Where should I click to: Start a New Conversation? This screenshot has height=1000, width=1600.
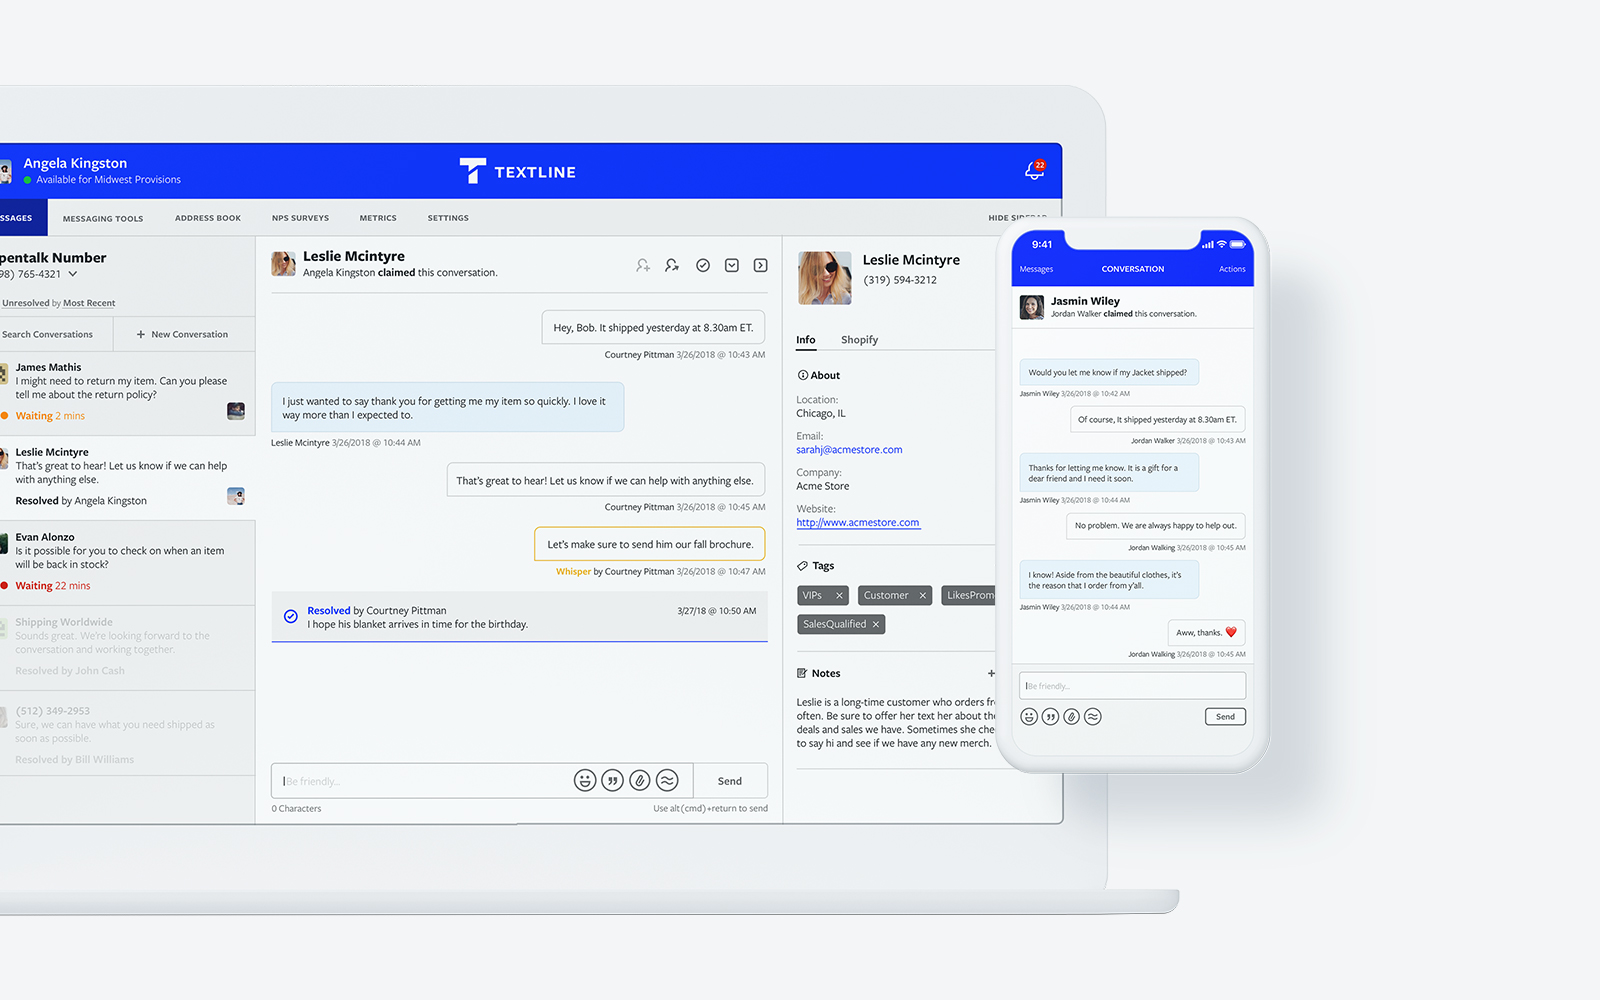click(x=183, y=335)
